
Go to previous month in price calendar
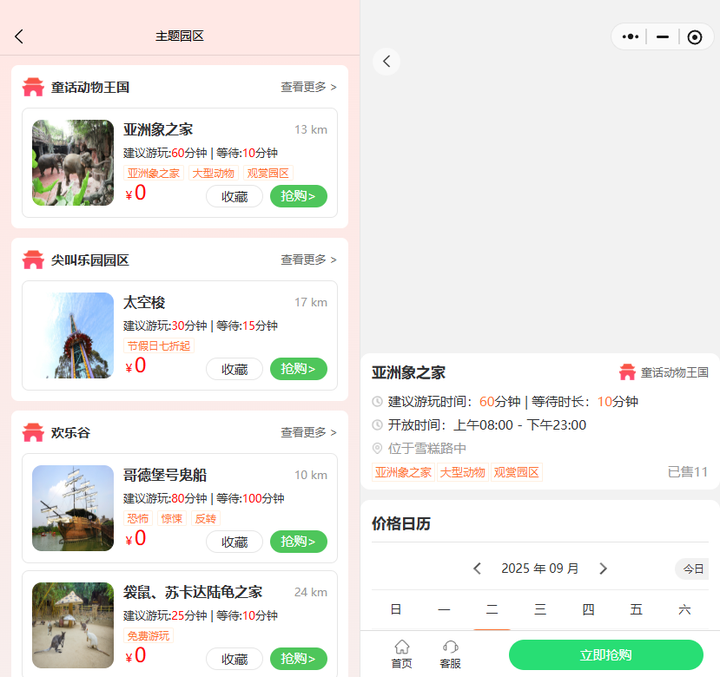(x=477, y=569)
